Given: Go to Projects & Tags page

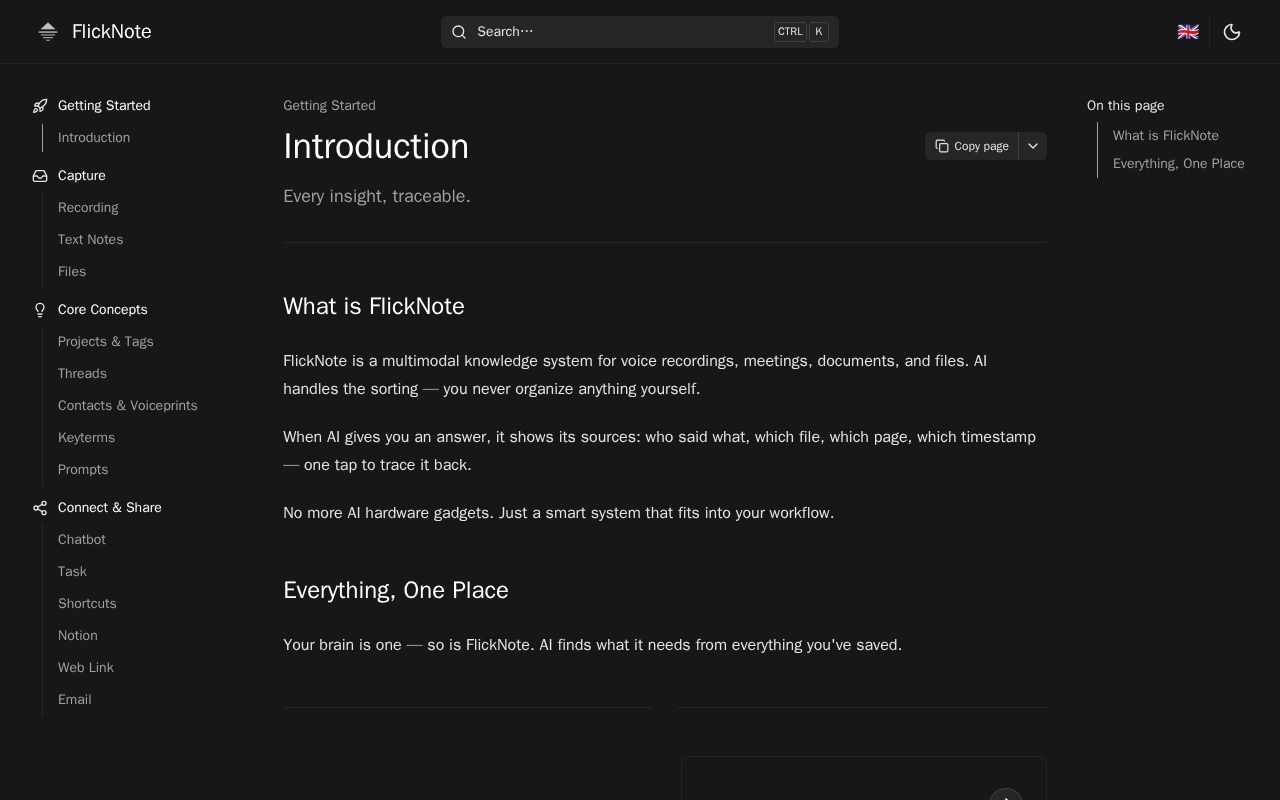Looking at the screenshot, I should click(x=105, y=342).
